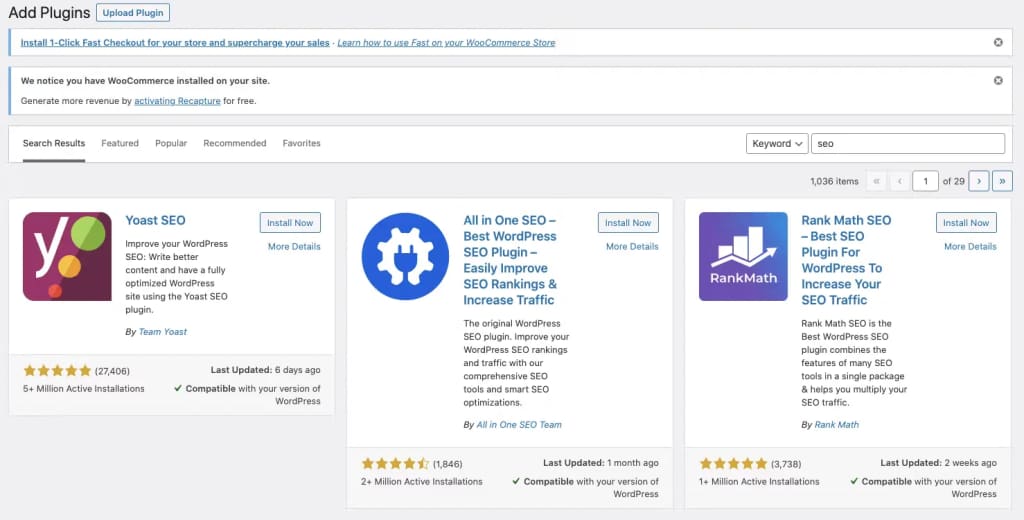Click the first page arrow button
Screen dimensions: 1024x520
click(876, 181)
